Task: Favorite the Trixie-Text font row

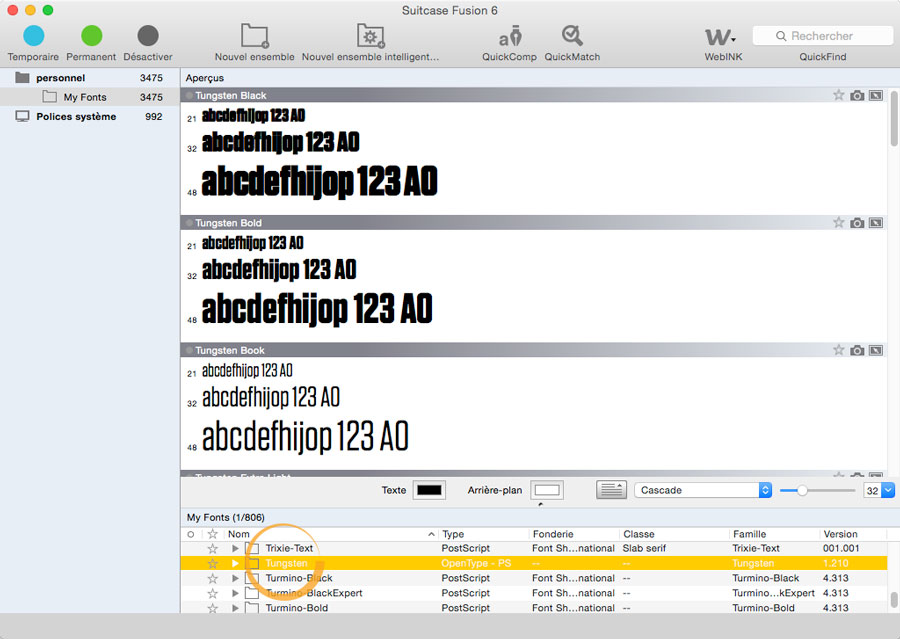Action: 212,548
